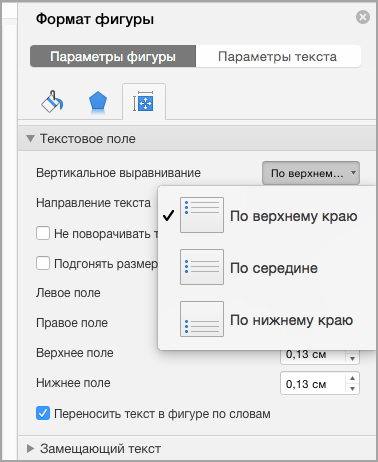Open the Вертикальное выравнивание dropdown
The height and width of the screenshot is (462, 378).
click(311, 173)
